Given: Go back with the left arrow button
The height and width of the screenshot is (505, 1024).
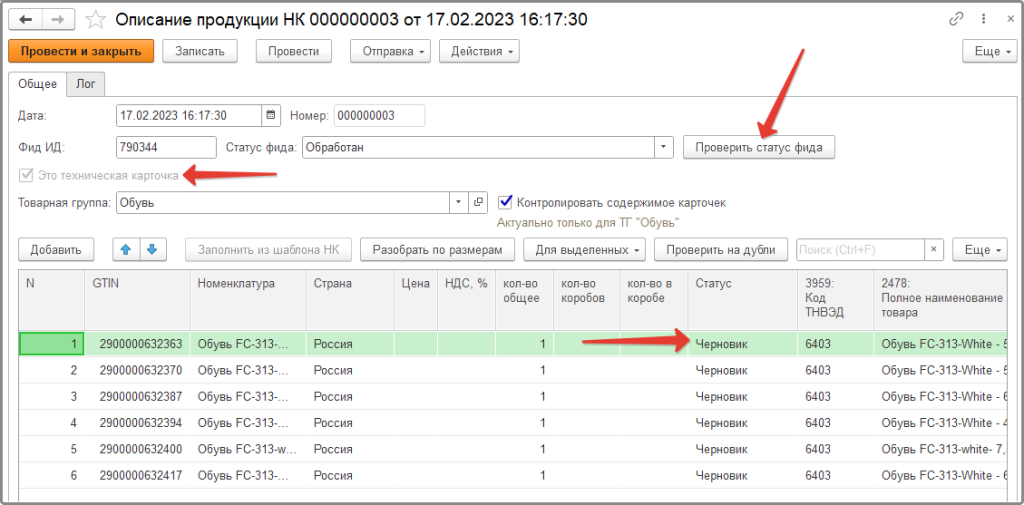Looking at the screenshot, I should 25,20.
